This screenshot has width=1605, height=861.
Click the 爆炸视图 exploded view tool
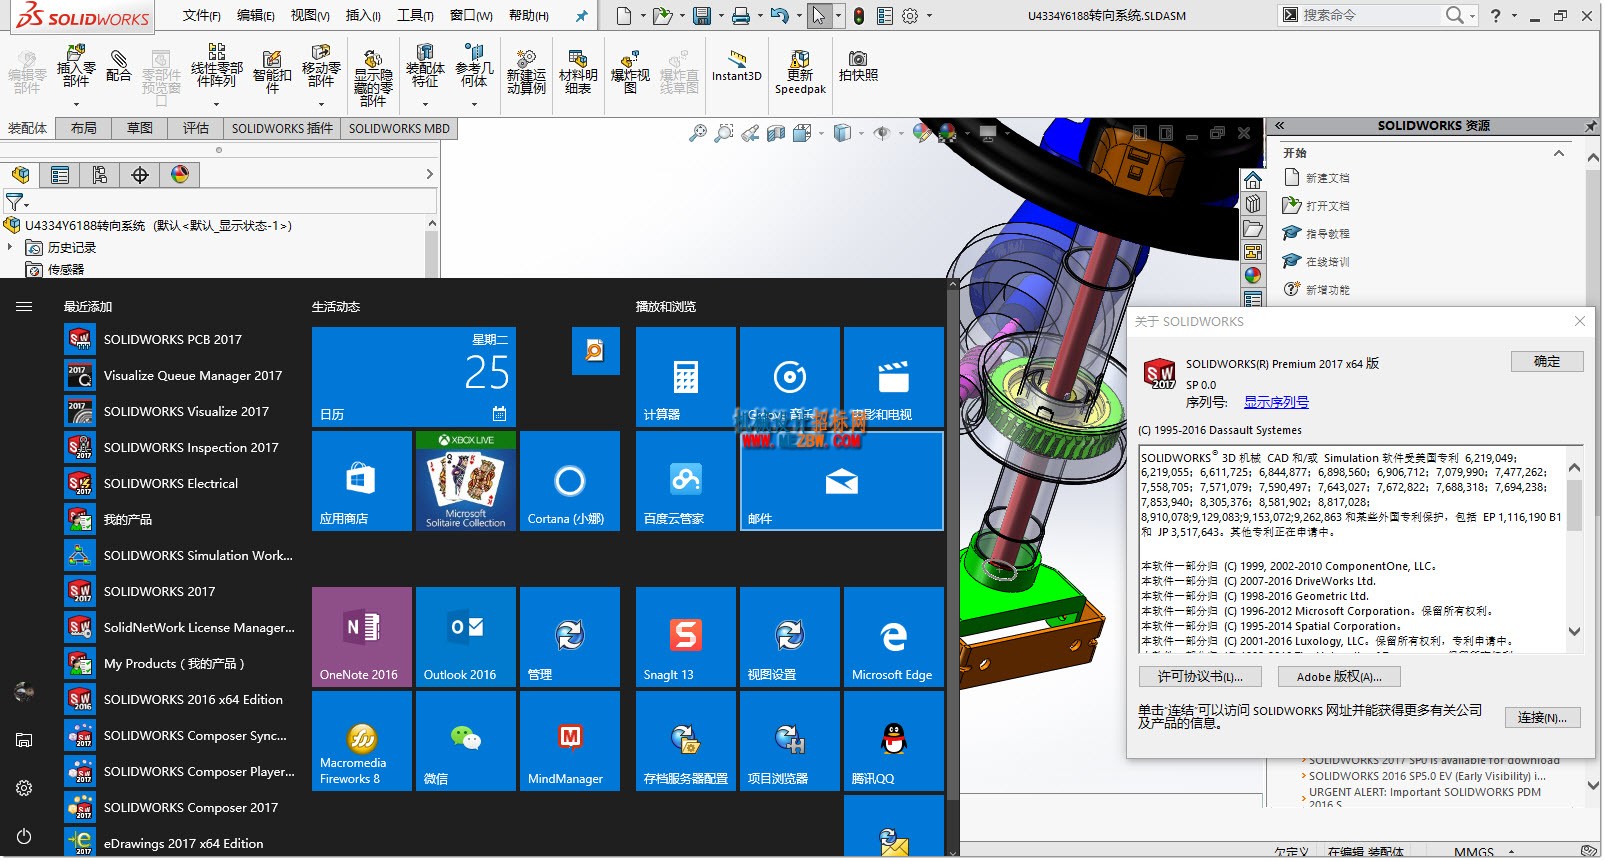click(x=630, y=72)
